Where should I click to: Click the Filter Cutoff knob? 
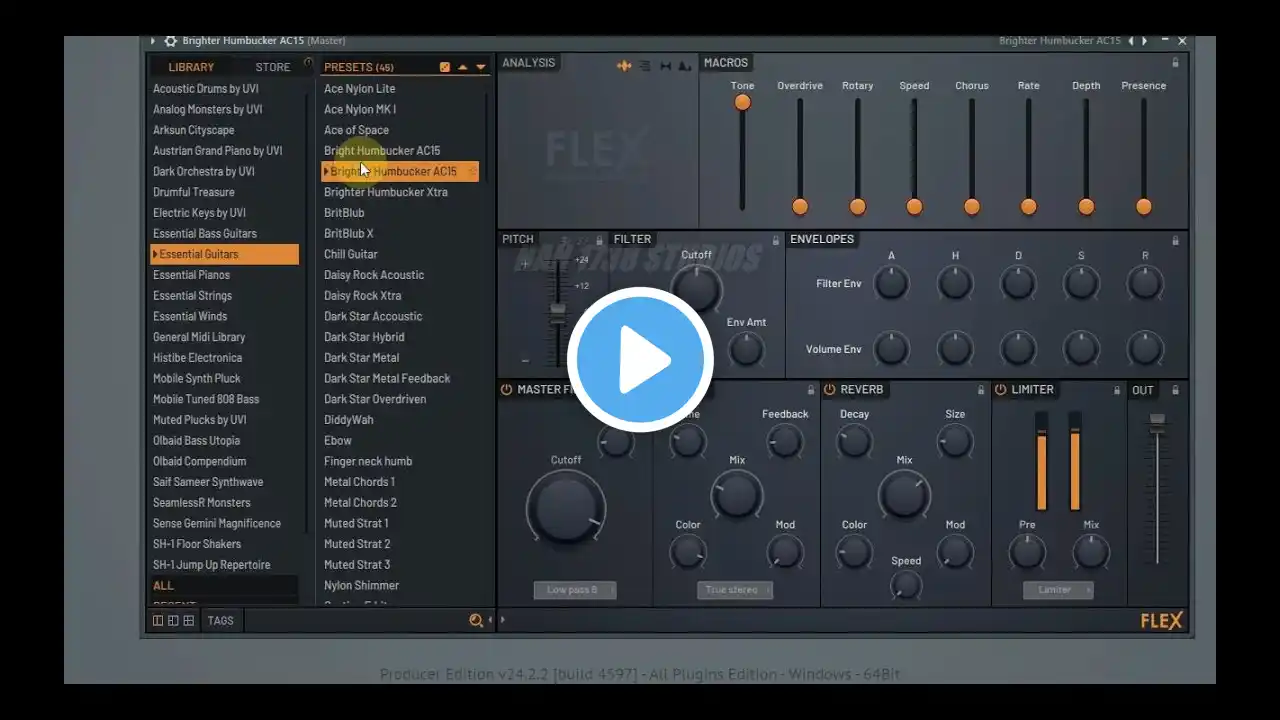(x=696, y=290)
